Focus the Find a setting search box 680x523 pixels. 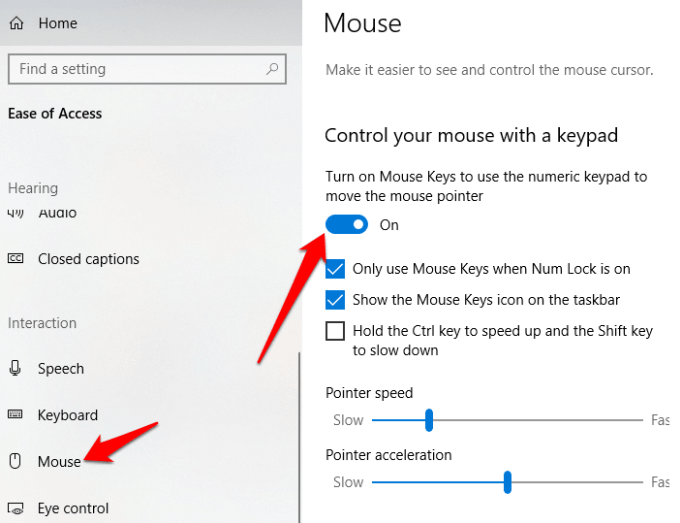135,69
